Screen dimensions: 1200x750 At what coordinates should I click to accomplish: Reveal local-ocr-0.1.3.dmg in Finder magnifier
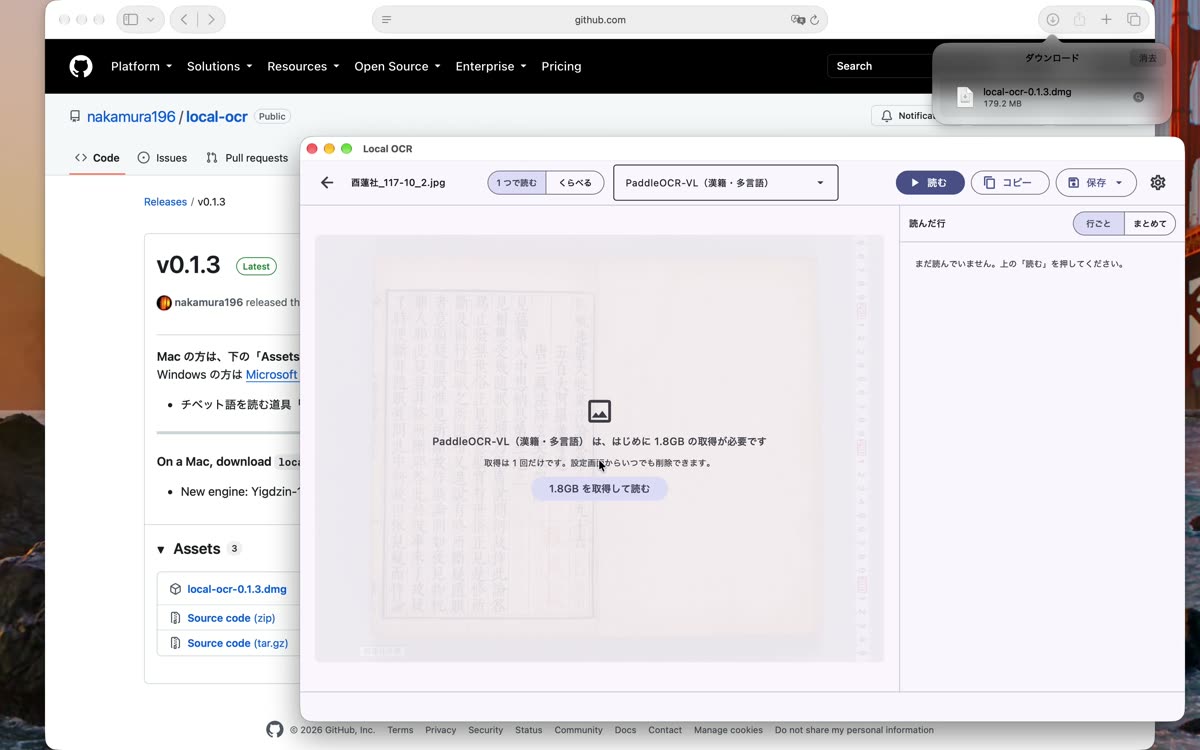[1138, 97]
